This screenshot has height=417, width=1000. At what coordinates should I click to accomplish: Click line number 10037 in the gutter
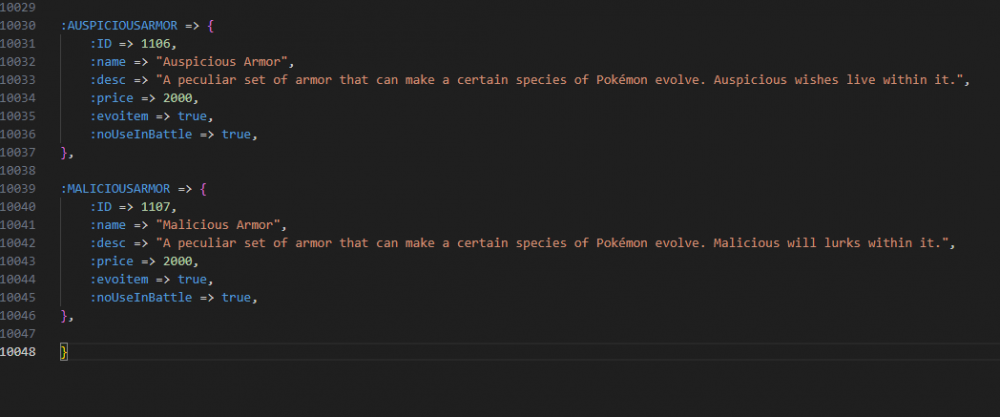[x=18, y=152]
